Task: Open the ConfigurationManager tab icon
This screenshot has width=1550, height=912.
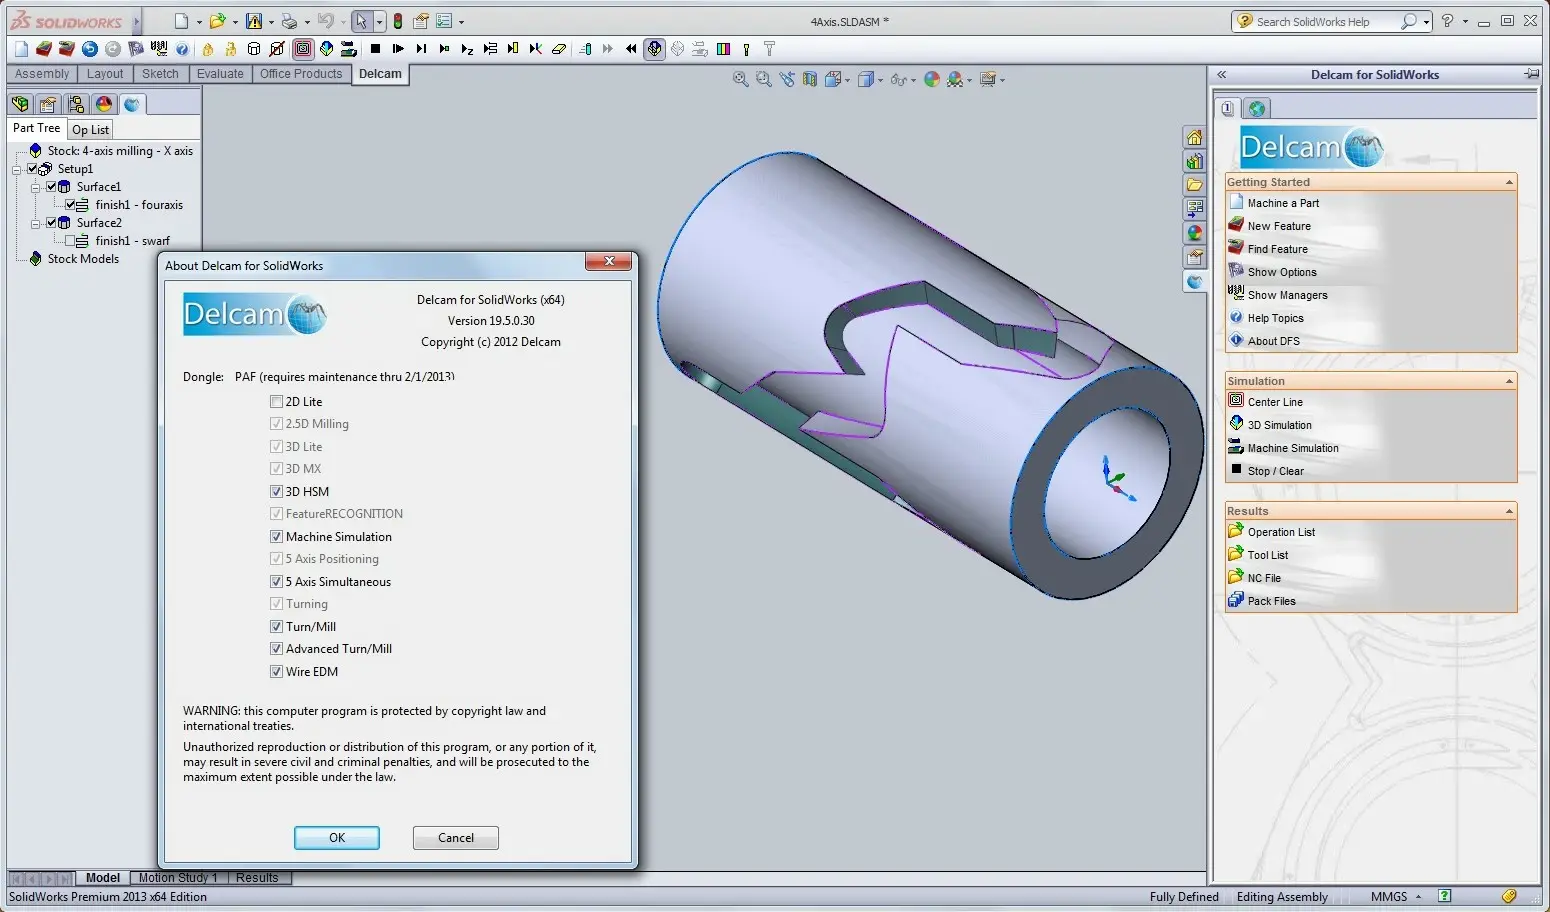Action: pyautogui.click(x=76, y=104)
